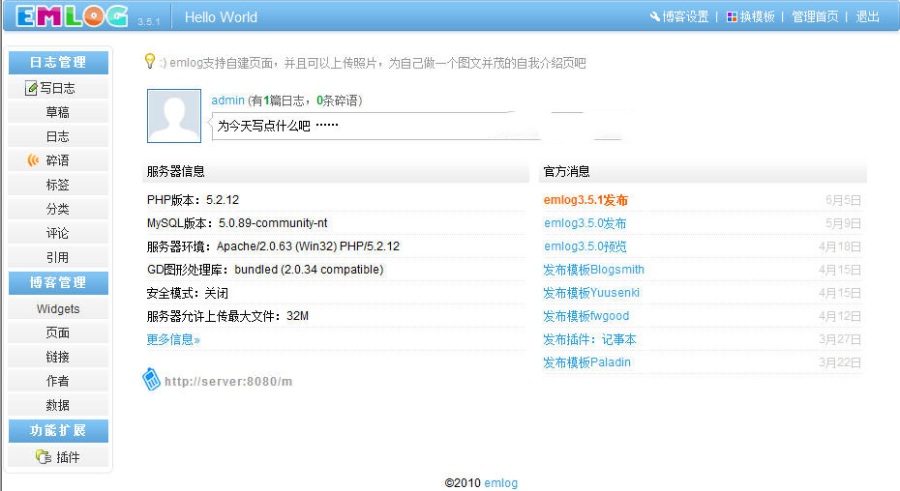Open the emlog3.5.1发布 news item
900x491 pixels.
pyautogui.click(x=585, y=200)
